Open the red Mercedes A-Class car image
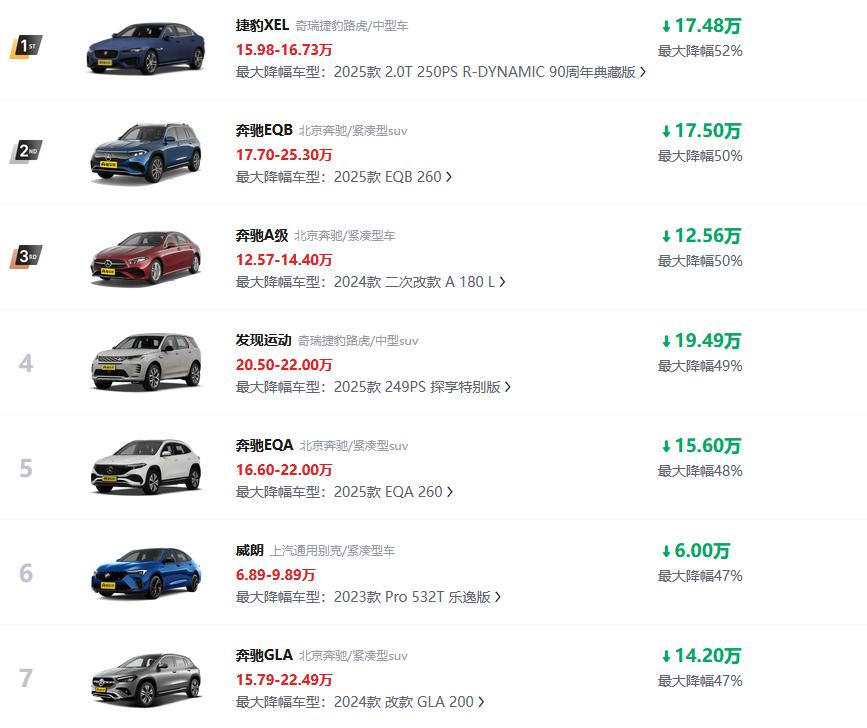 146,257
